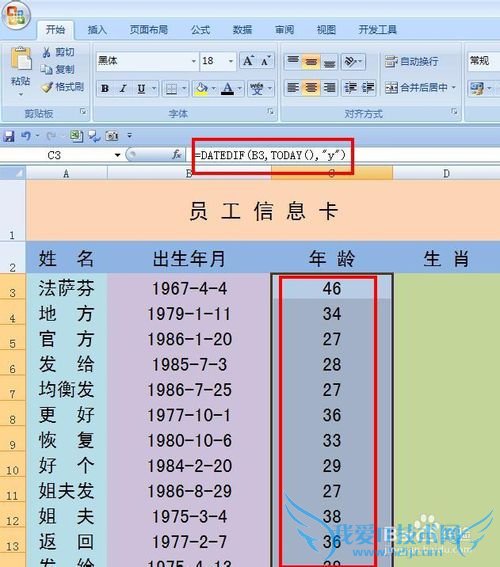Image resolution: width=500 pixels, height=567 pixels.
Task: Expand the font group dialog launcher
Action: coord(270,111)
